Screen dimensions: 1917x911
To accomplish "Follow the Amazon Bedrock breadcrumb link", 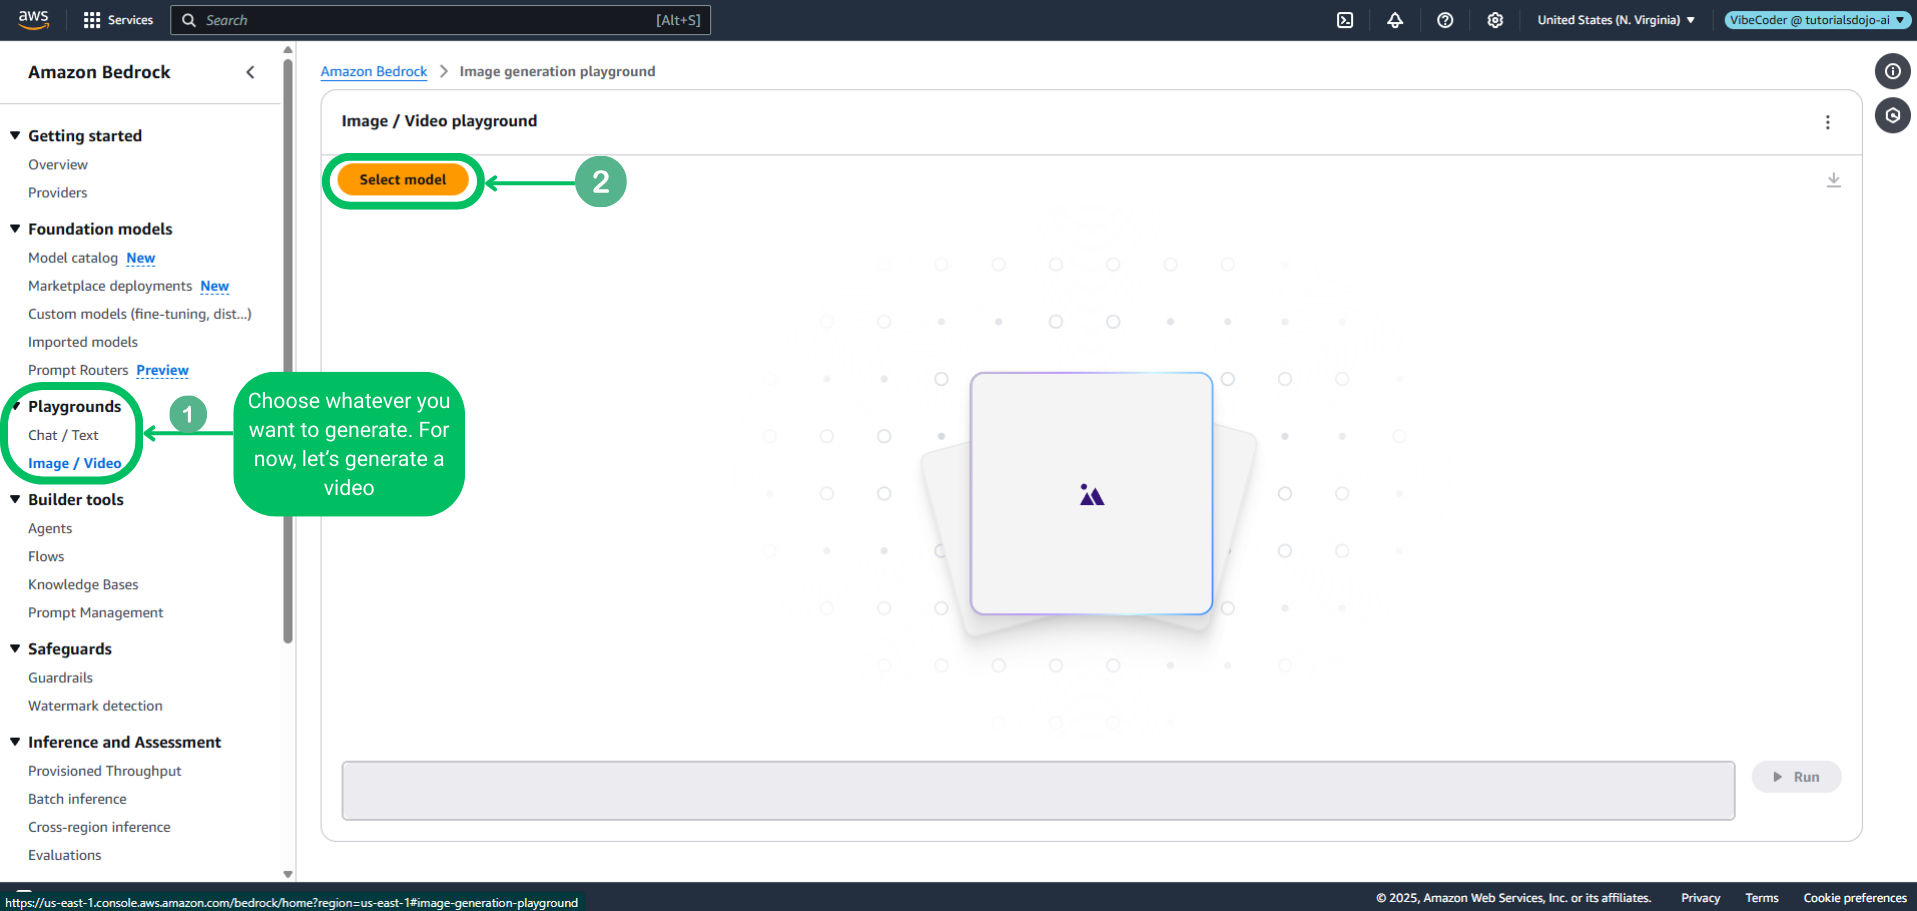I will pos(373,71).
